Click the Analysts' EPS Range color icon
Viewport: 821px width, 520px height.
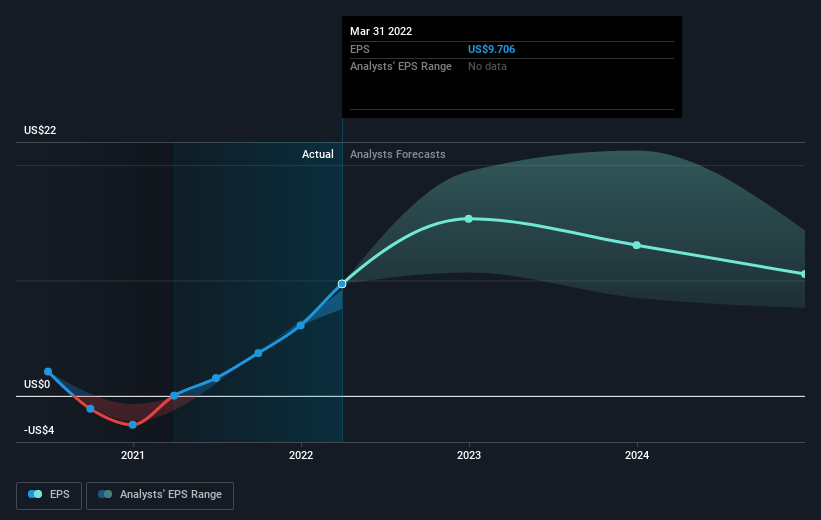tap(105, 494)
